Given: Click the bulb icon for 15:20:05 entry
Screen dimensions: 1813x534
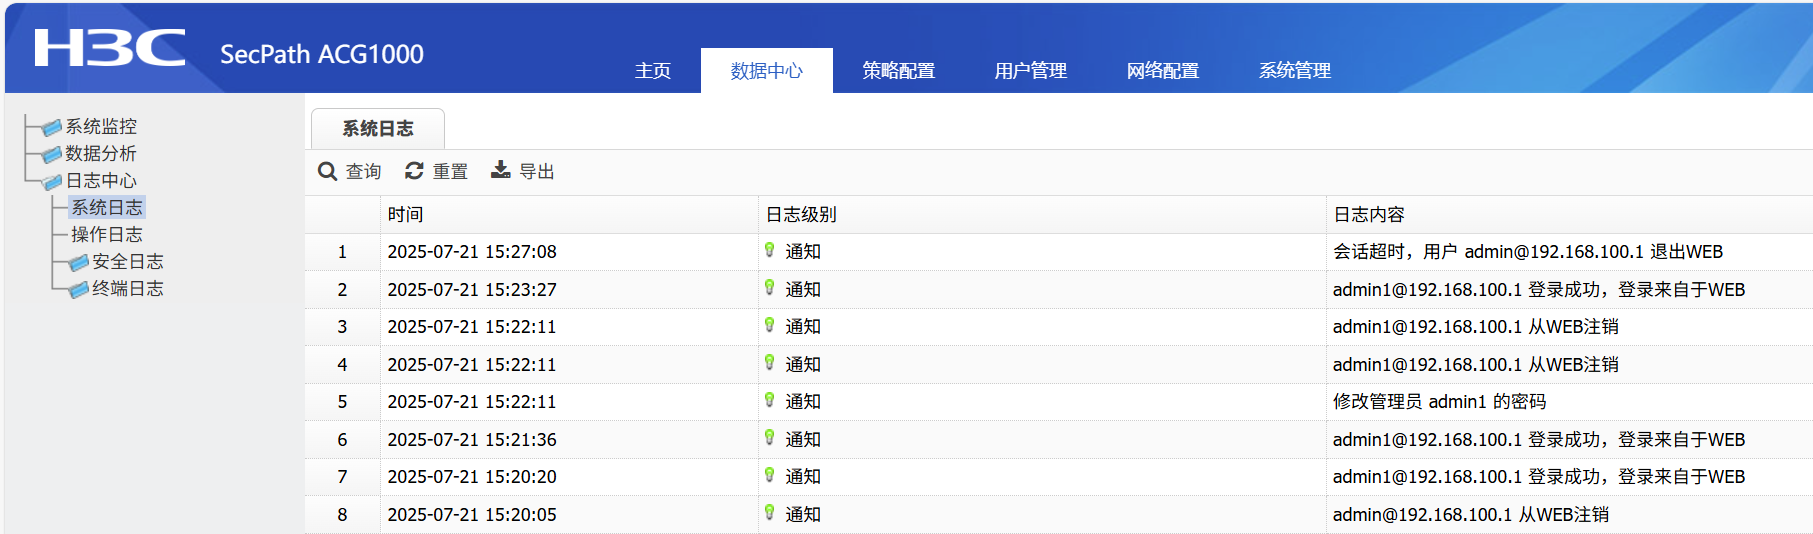Looking at the screenshot, I should [x=769, y=513].
